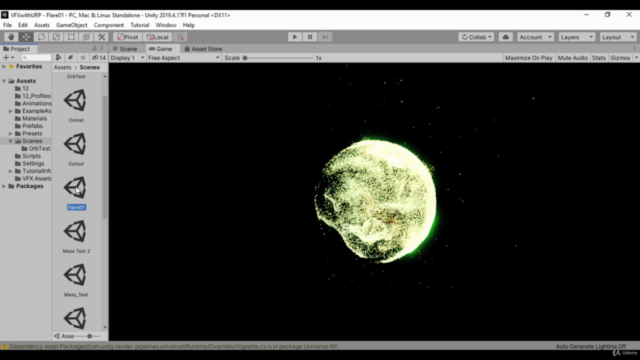Open the Free Aspect dropdown

(x=184, y=58)
